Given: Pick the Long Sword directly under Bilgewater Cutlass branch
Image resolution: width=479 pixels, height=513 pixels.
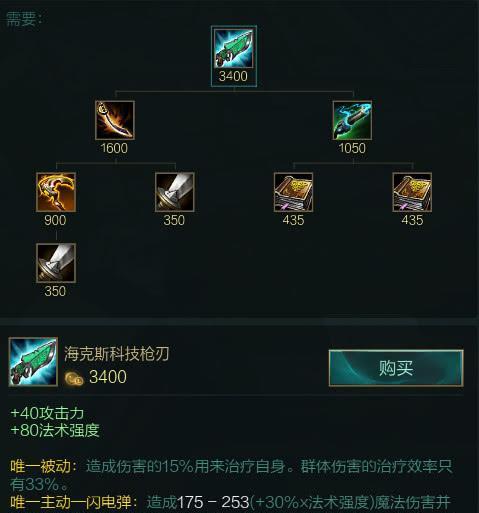Looking at the screenshot, I should click(x=174, y=192).
